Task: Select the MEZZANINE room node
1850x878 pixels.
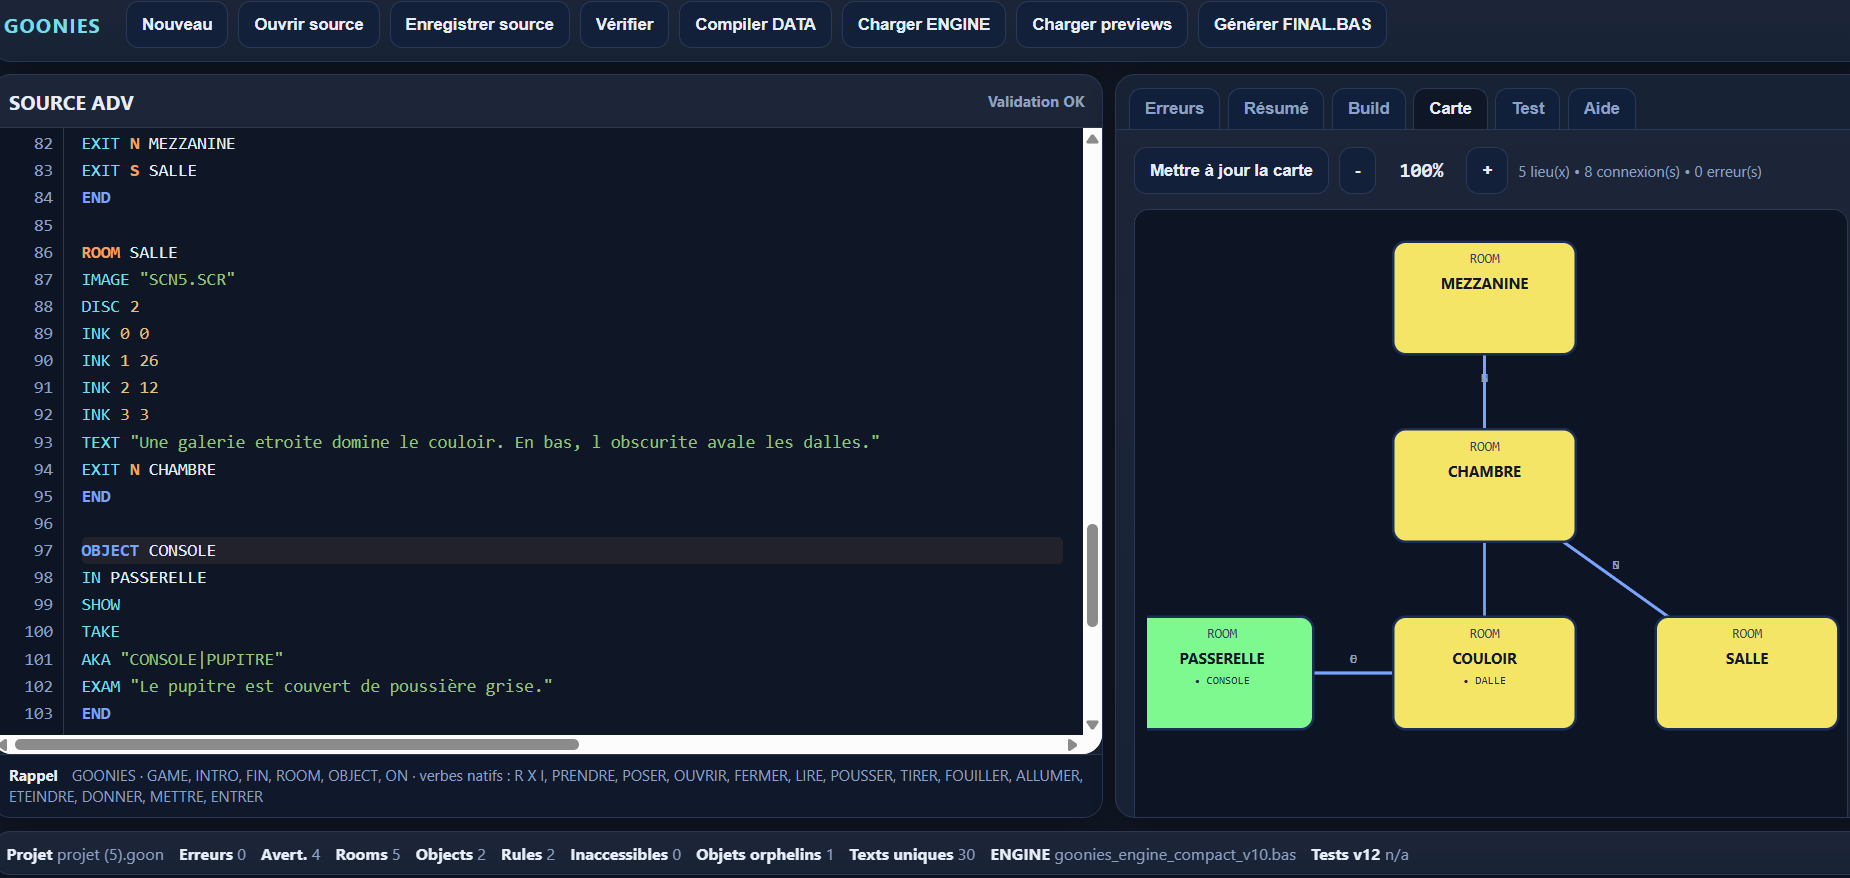Action: (x=1484, y=298)
